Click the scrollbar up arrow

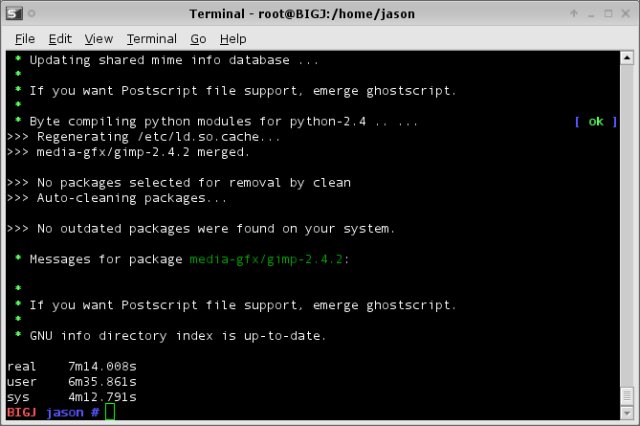pos(627,58)
